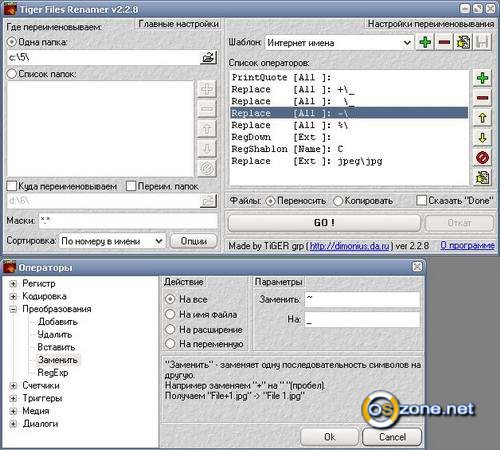Select Replace [All]: %\ operator row
Screen dimensions: 500x450
[349, 125]
